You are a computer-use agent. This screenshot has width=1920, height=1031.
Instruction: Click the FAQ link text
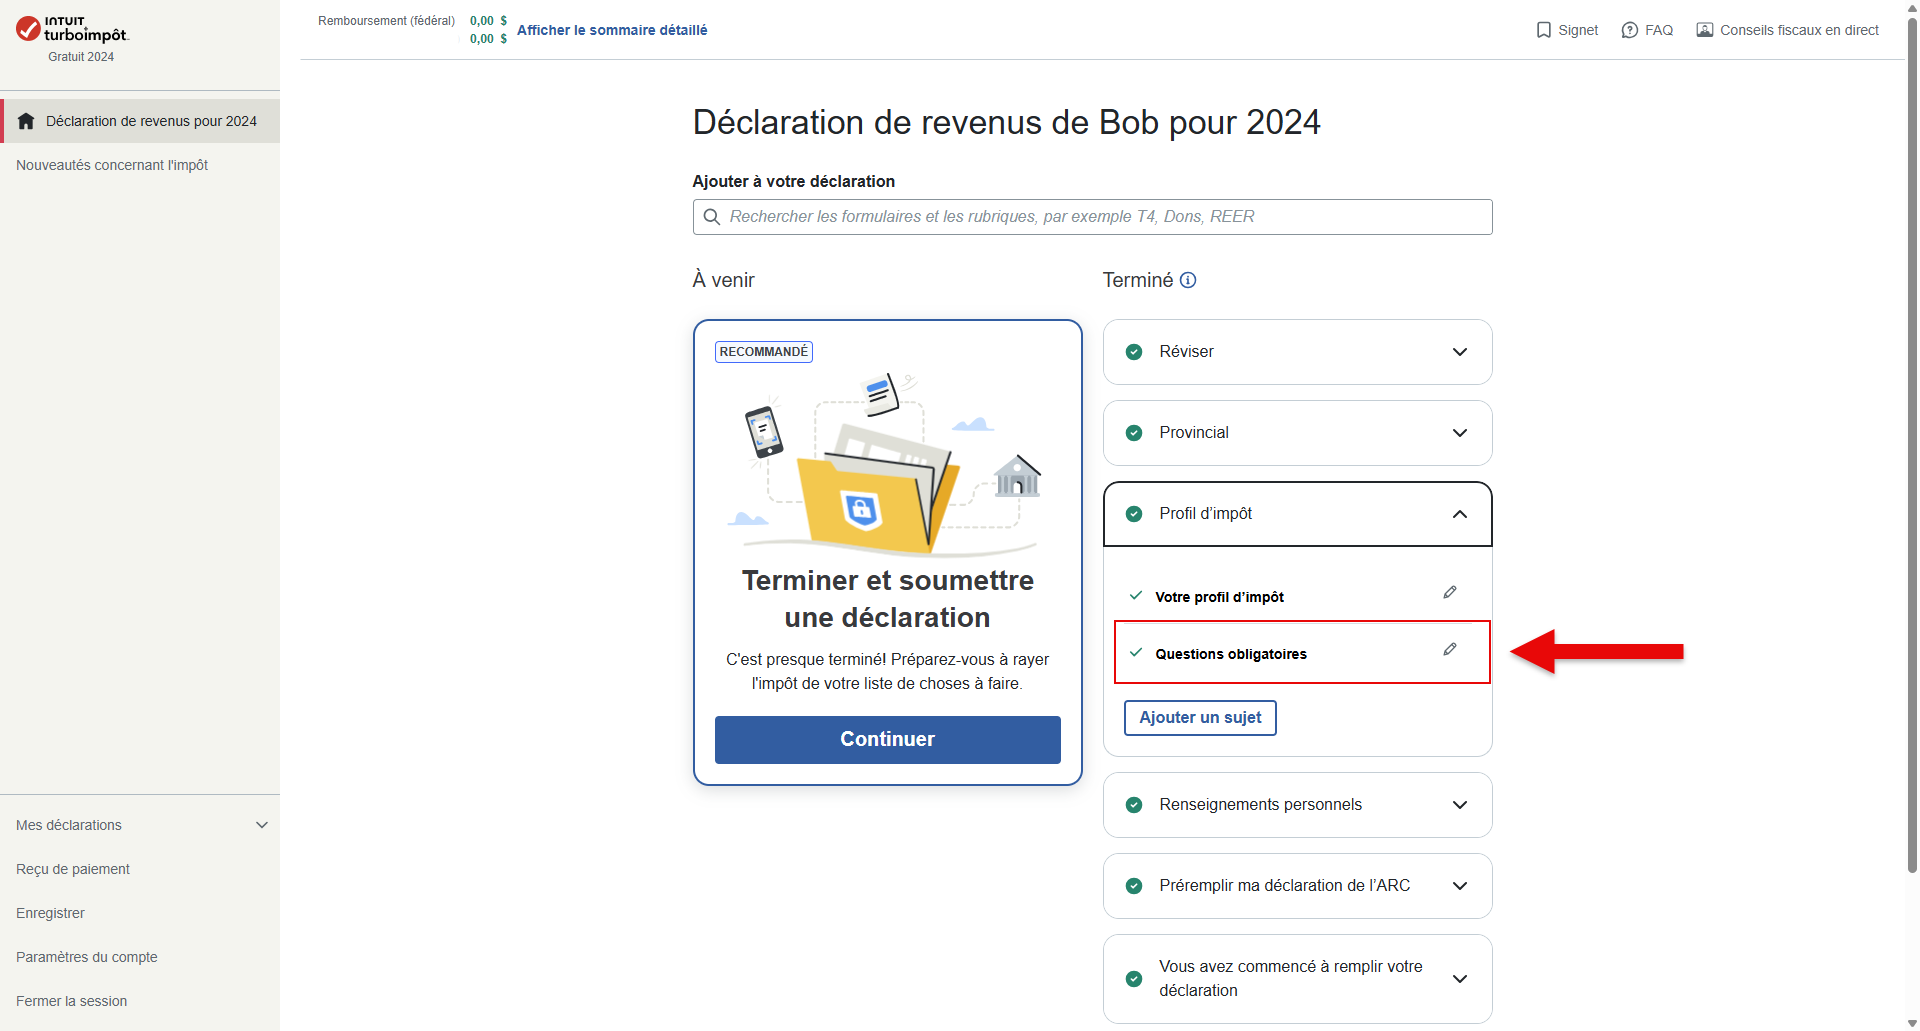[x=1659, y=30]
